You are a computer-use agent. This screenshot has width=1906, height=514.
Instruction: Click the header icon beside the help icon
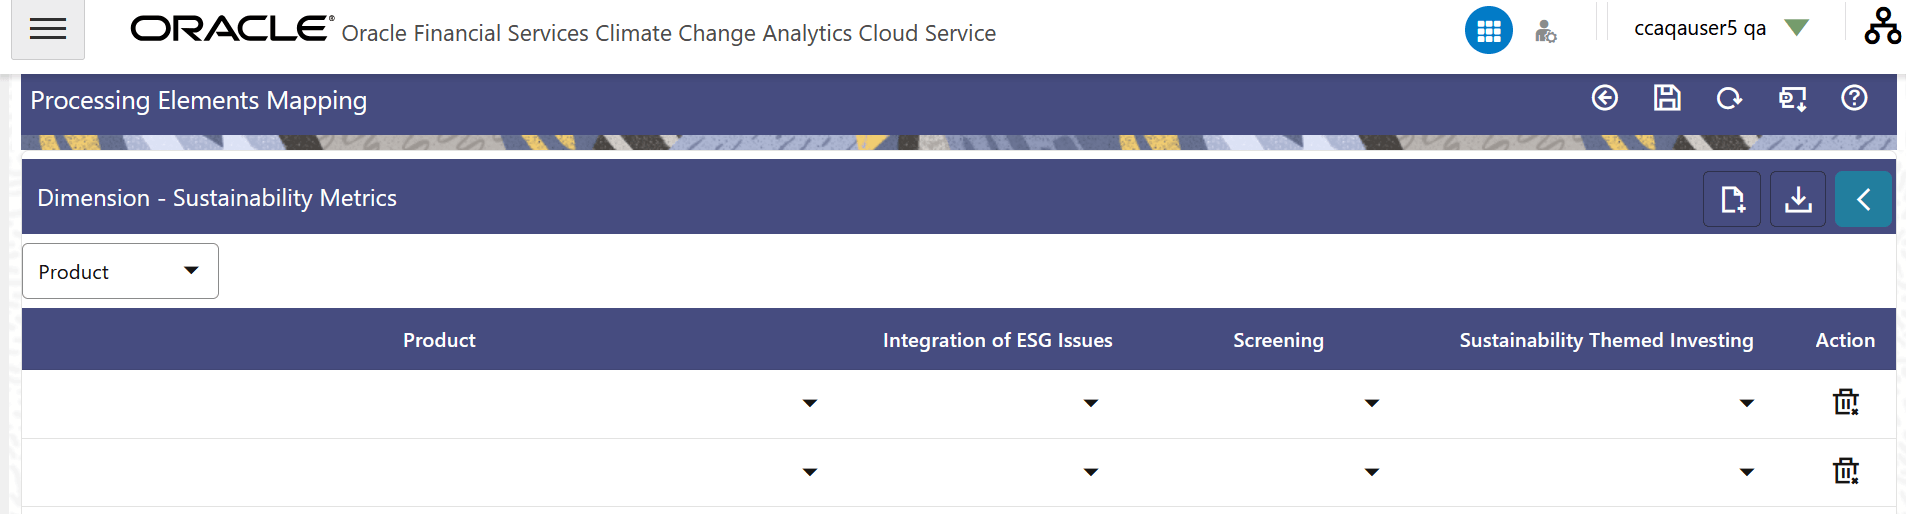click(1791, 98)
